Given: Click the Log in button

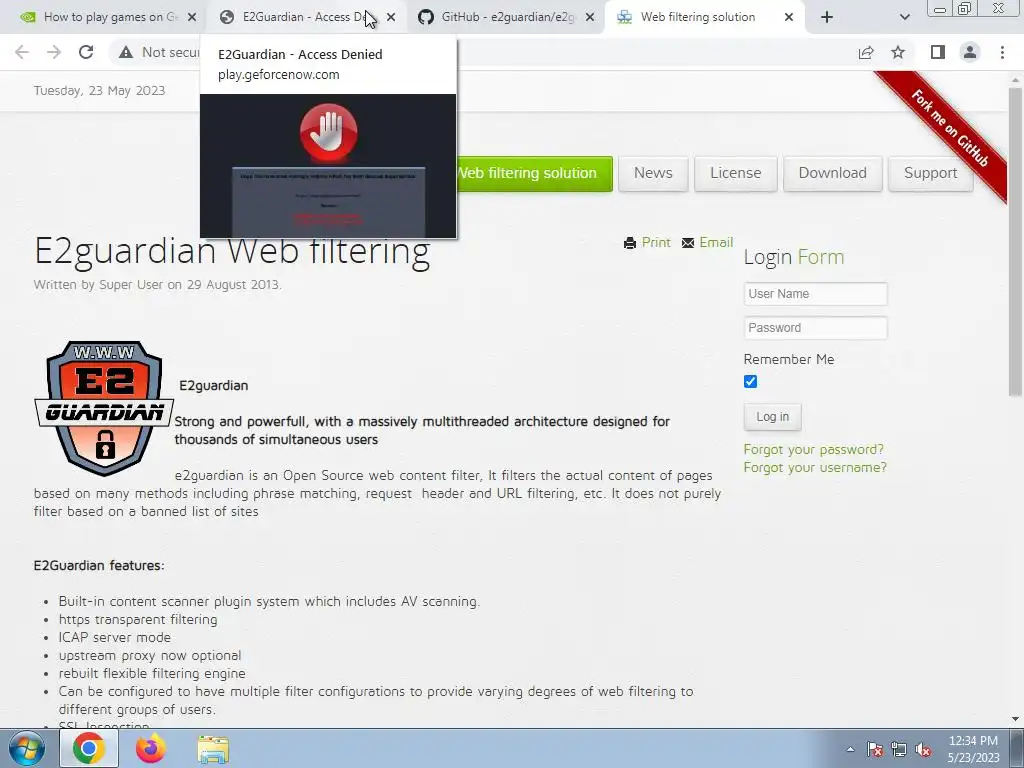Looking at the screenshot, I should (773, 417).
